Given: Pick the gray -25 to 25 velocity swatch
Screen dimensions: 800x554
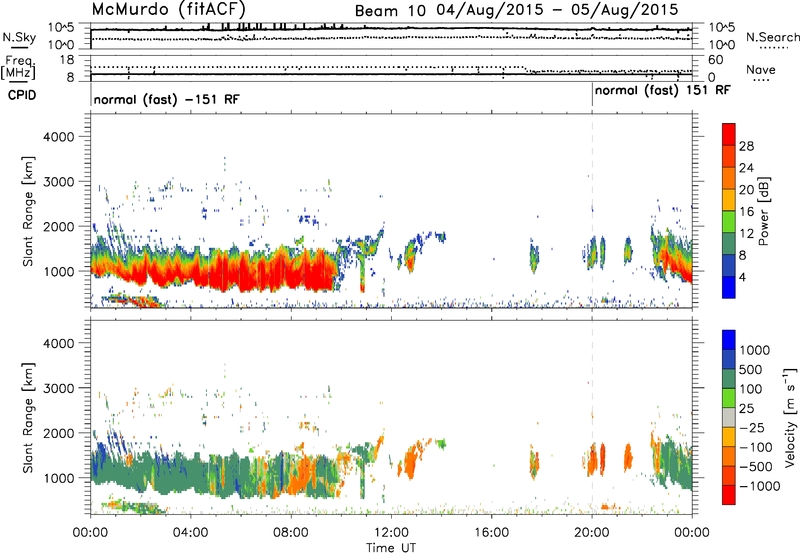Looking at the screenshot, I should point(729,418).
